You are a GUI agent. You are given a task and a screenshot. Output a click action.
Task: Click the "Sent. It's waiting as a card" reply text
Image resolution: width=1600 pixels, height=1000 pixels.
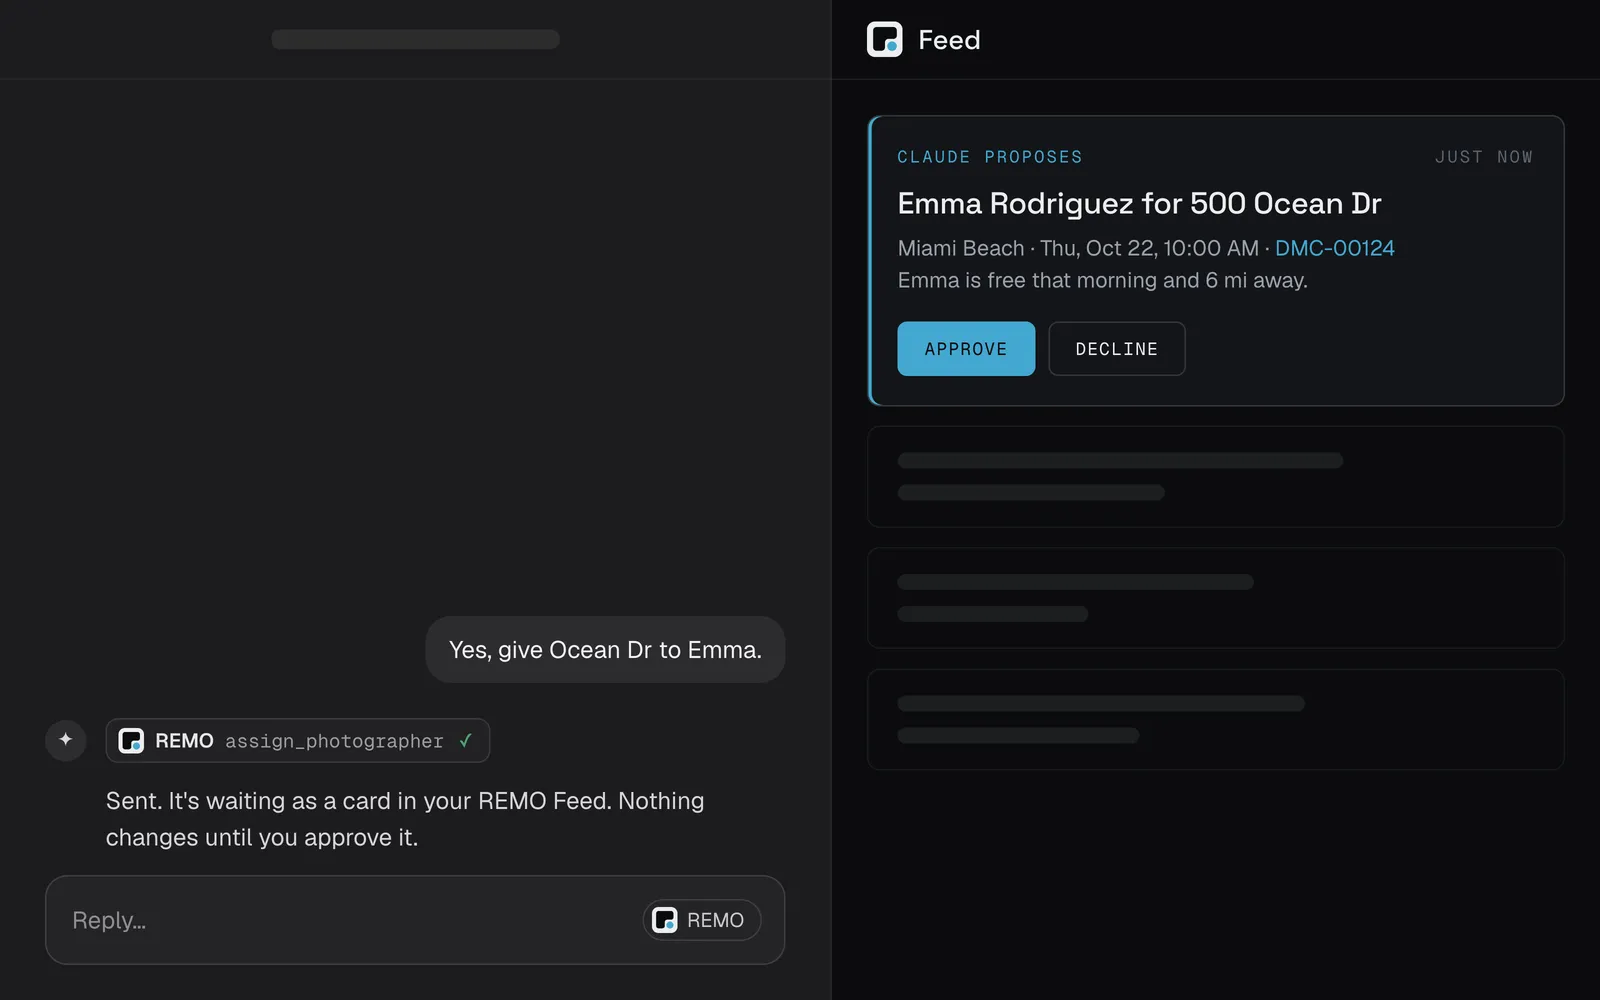405,819
